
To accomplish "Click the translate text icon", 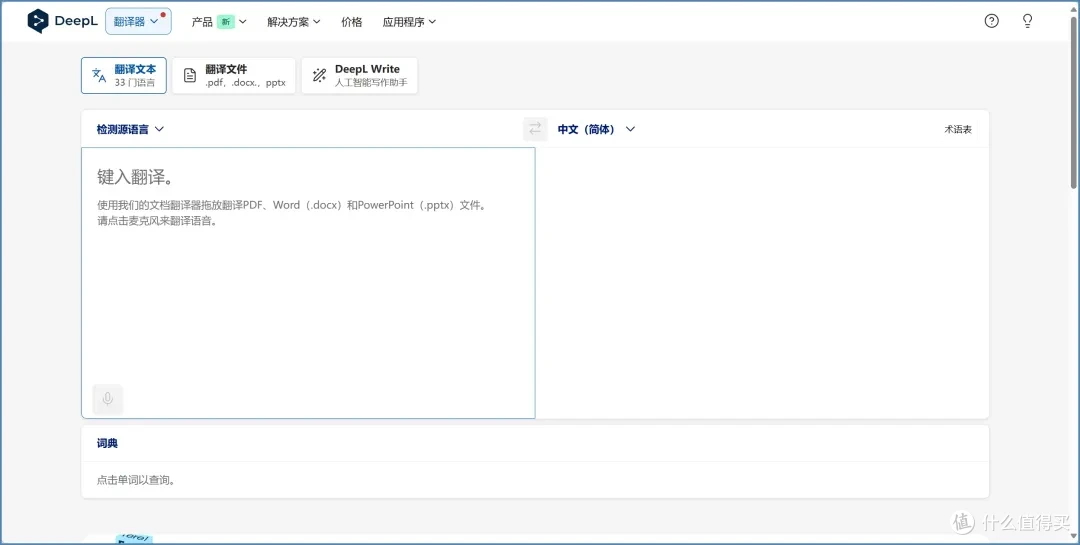I will (99, 76).
